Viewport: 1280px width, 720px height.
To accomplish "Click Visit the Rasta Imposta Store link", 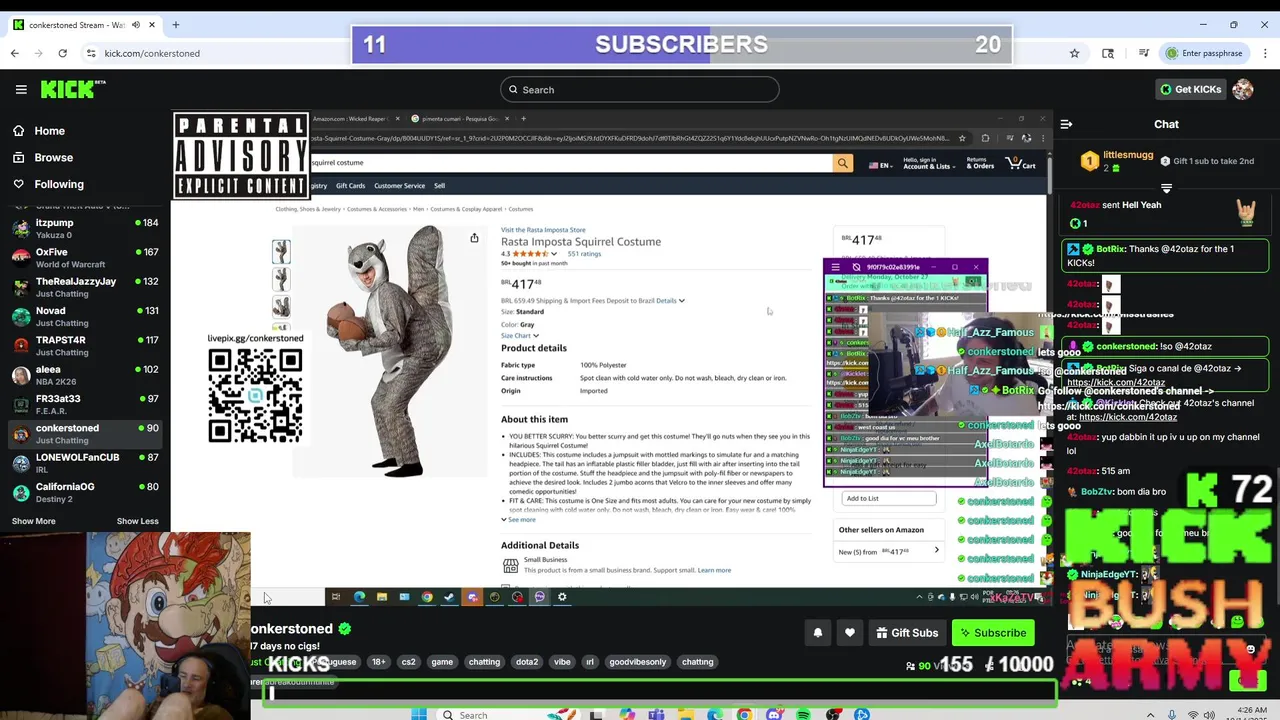I will (543, 230).
